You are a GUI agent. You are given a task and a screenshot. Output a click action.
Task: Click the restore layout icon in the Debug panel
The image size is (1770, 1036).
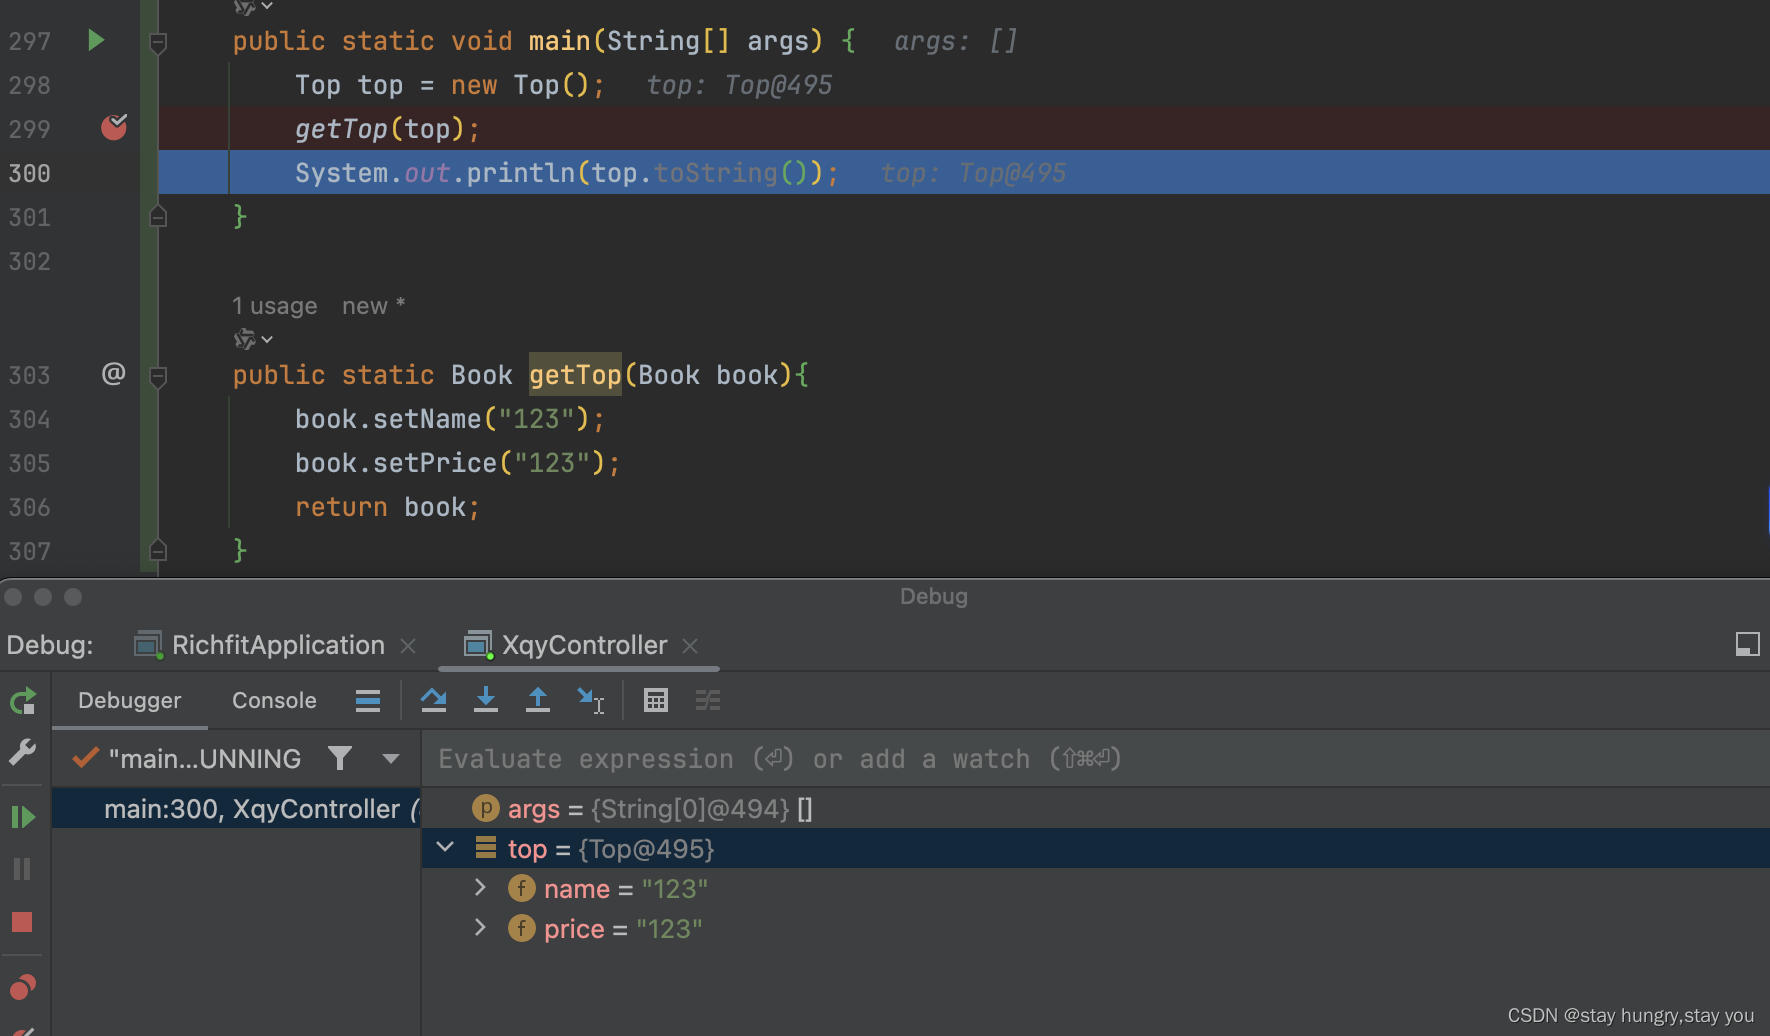(1747, 644)
